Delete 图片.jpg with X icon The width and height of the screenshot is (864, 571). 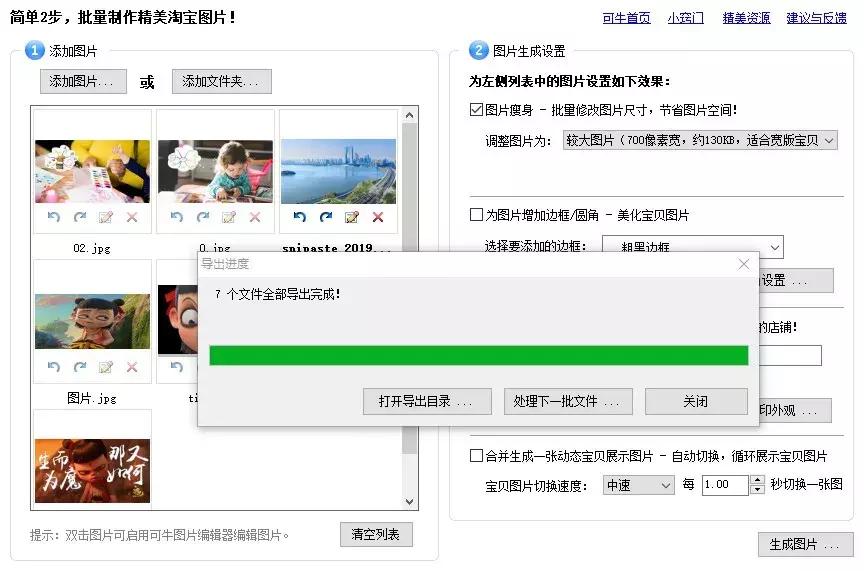coord(132,367)
